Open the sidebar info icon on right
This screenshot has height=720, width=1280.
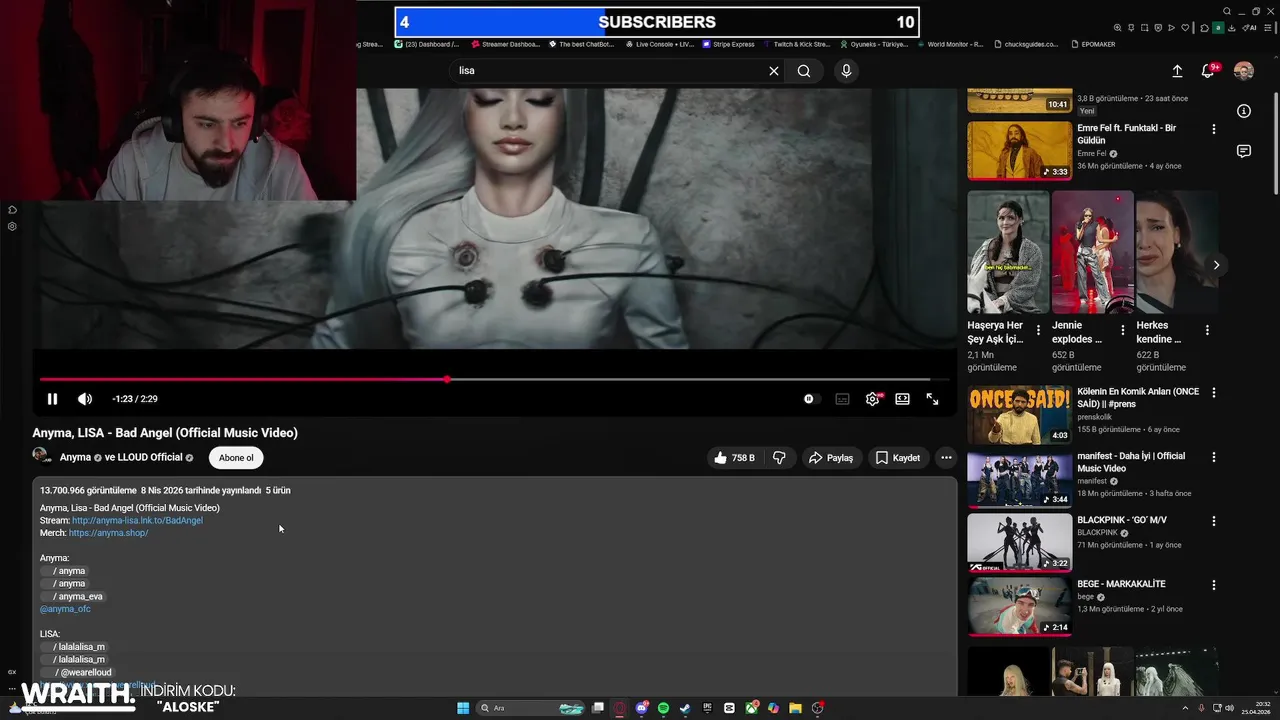pyautogui.click(x=1244, y=111)
